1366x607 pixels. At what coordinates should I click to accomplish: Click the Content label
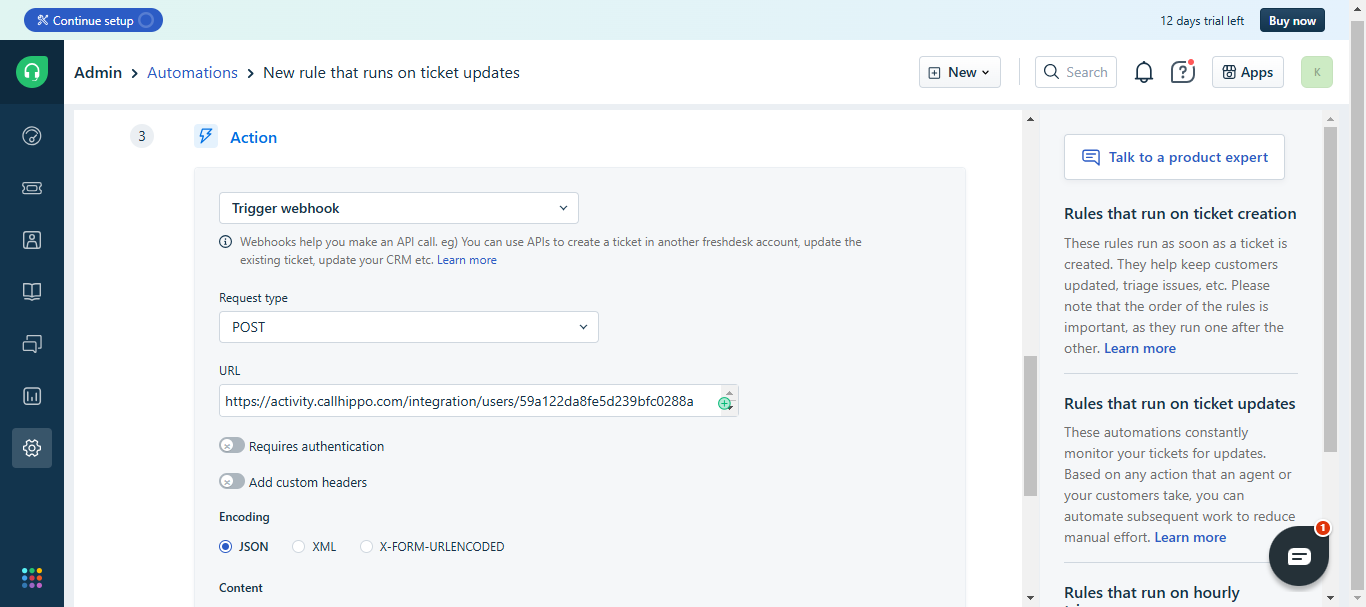tap(241, 588)
